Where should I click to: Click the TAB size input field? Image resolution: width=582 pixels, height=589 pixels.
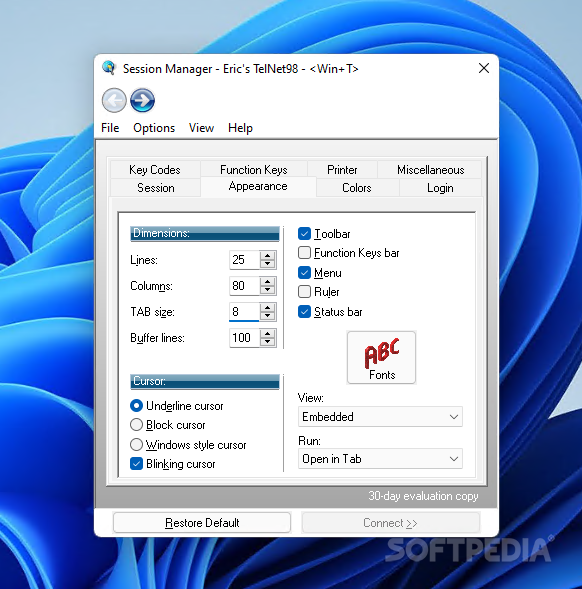coord(244,312)
